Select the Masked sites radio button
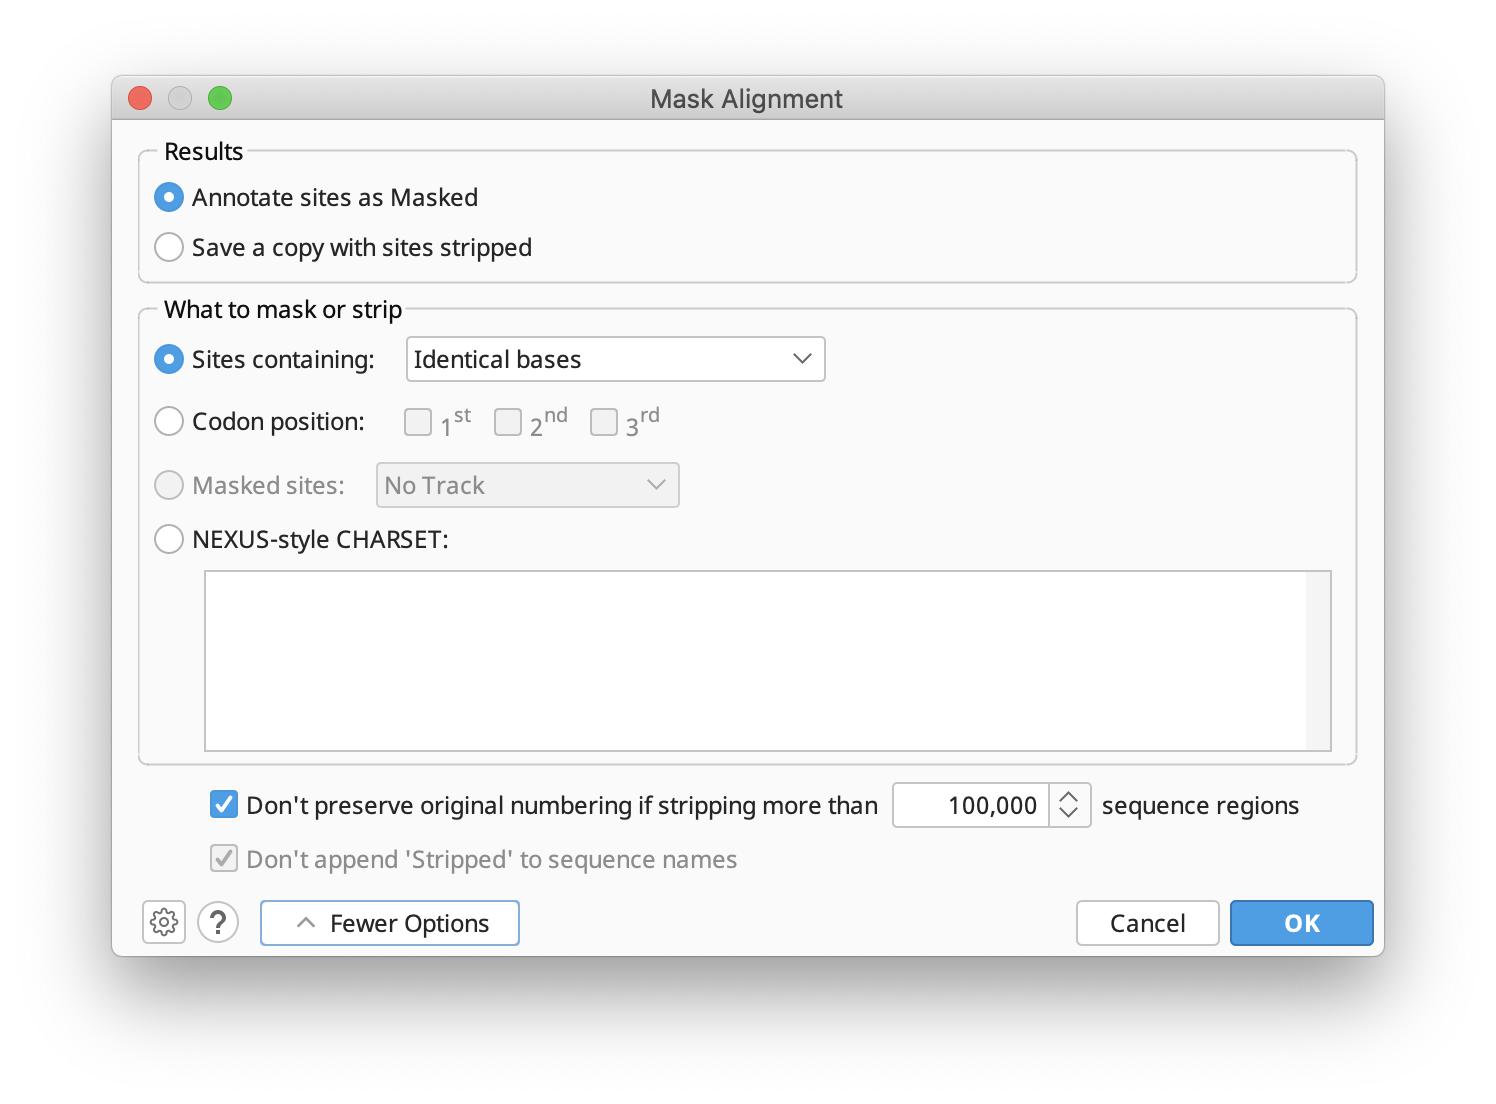Viewport: 1496px width, 1104px height. (169, 485)
